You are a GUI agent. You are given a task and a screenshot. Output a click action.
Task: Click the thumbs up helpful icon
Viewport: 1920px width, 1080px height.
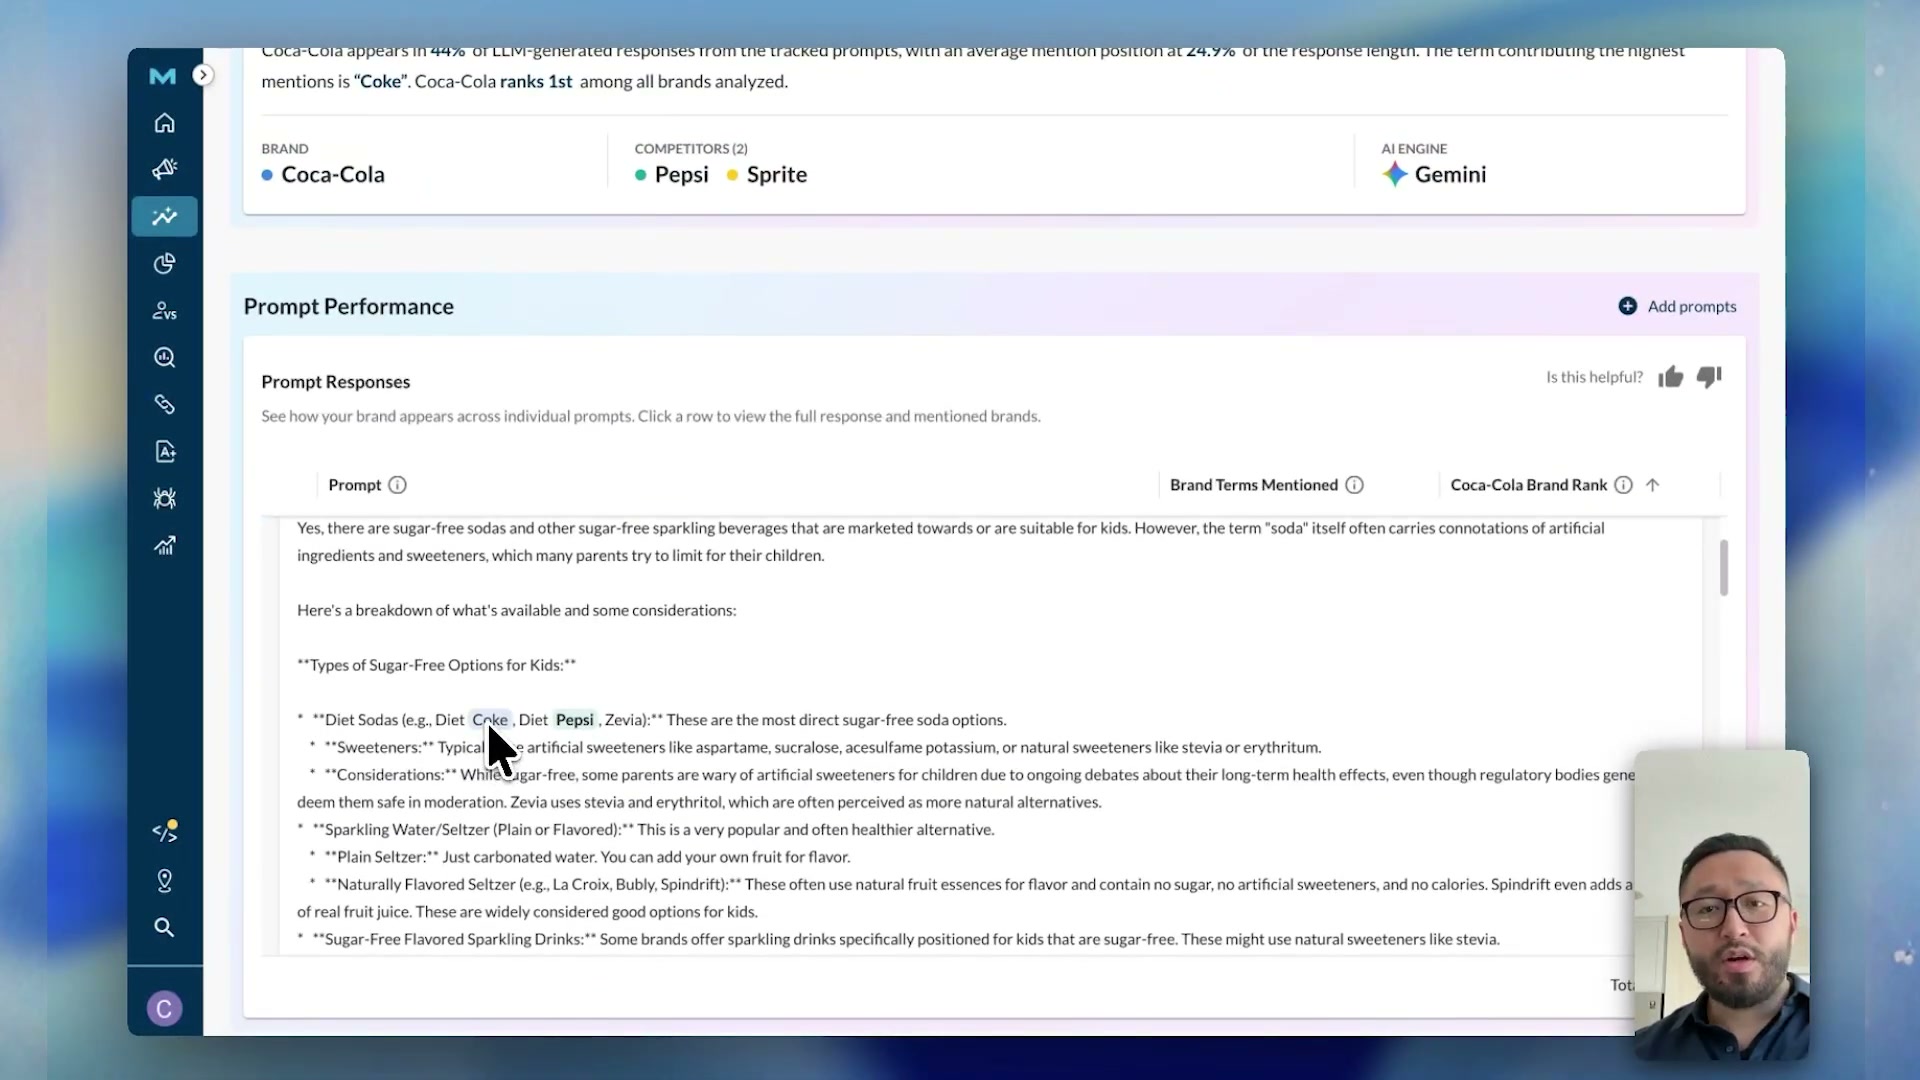click(x=1671, y=377)
